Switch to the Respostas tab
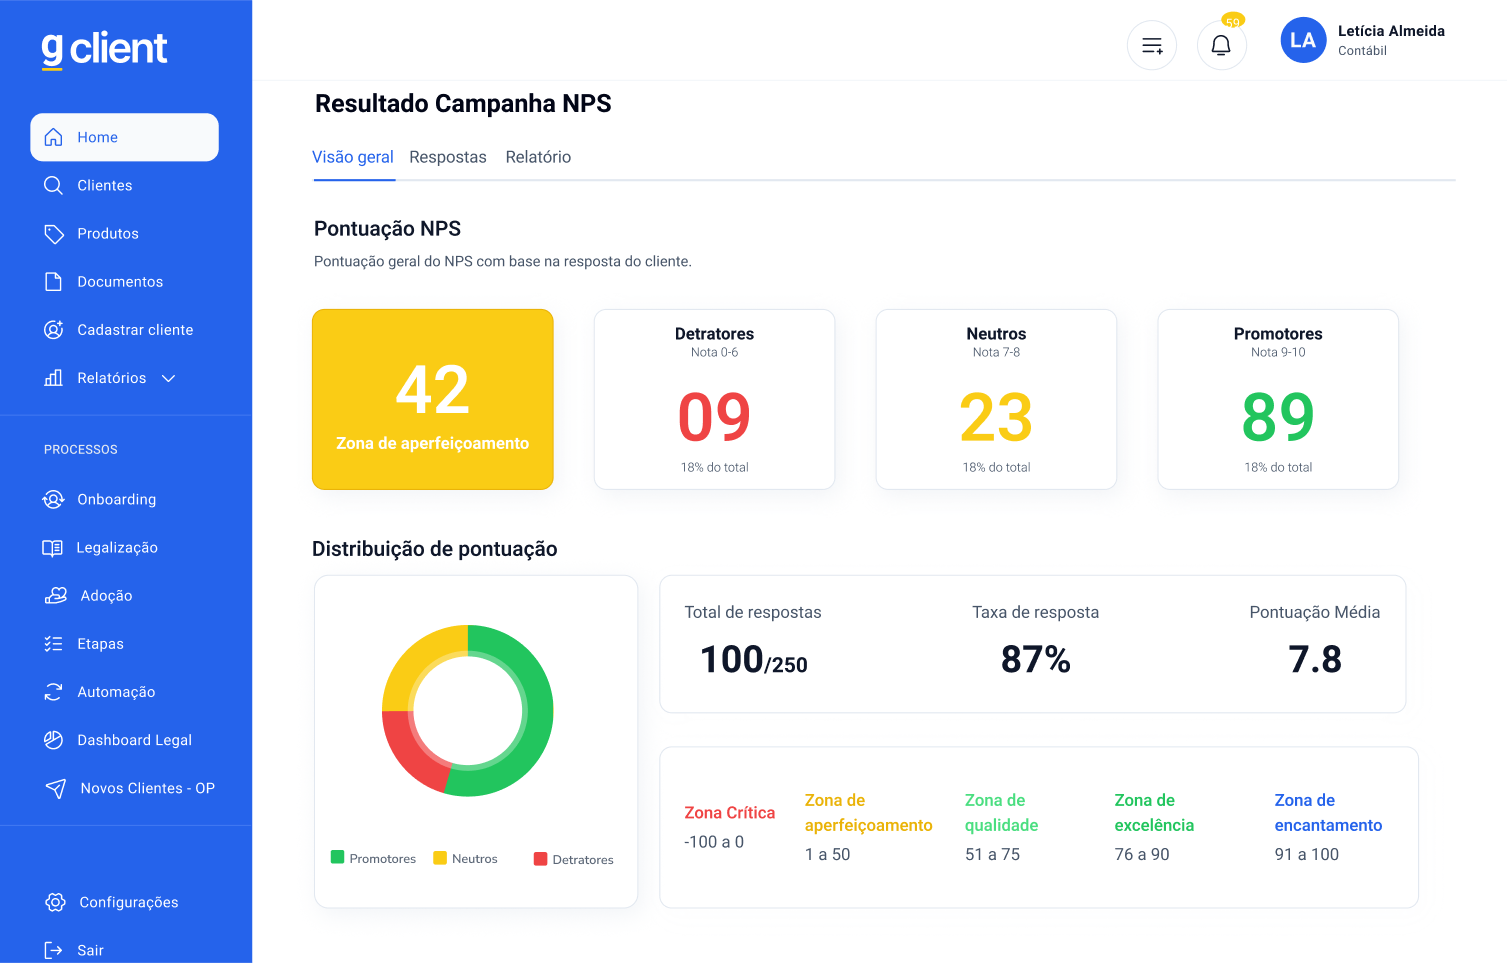Image resolution: width=1507 pixels, height=963 pixels. (x=448, y=157)
